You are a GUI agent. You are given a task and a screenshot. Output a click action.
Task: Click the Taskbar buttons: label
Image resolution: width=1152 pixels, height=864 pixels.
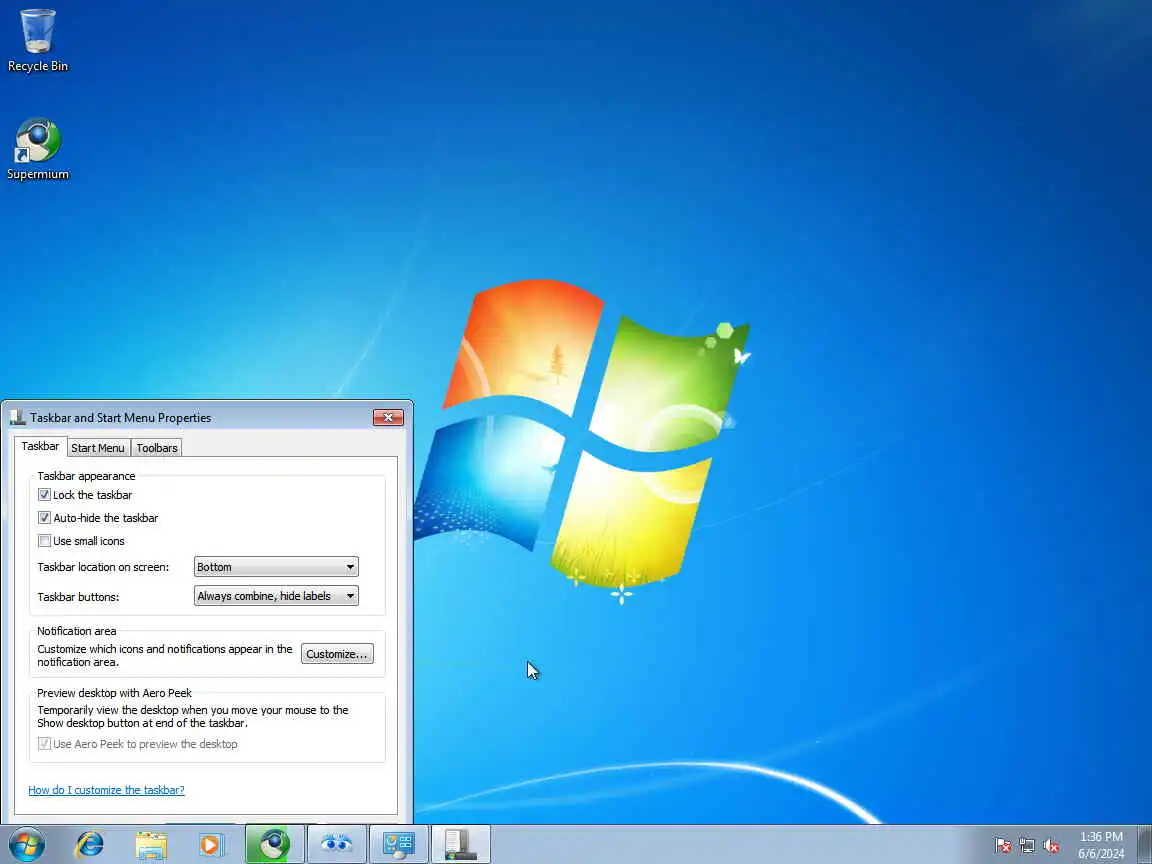pos(78,597)
